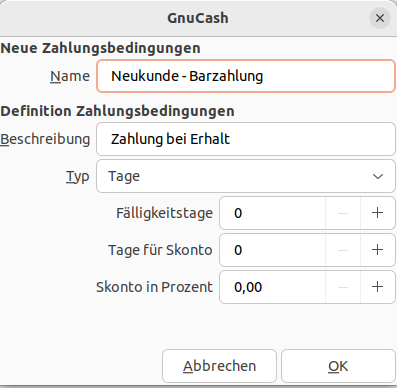The height and width of the screenshot is (388, 397).
Task: Click the Fälligkeitstage value field
Action: click(x=272, y=213)
